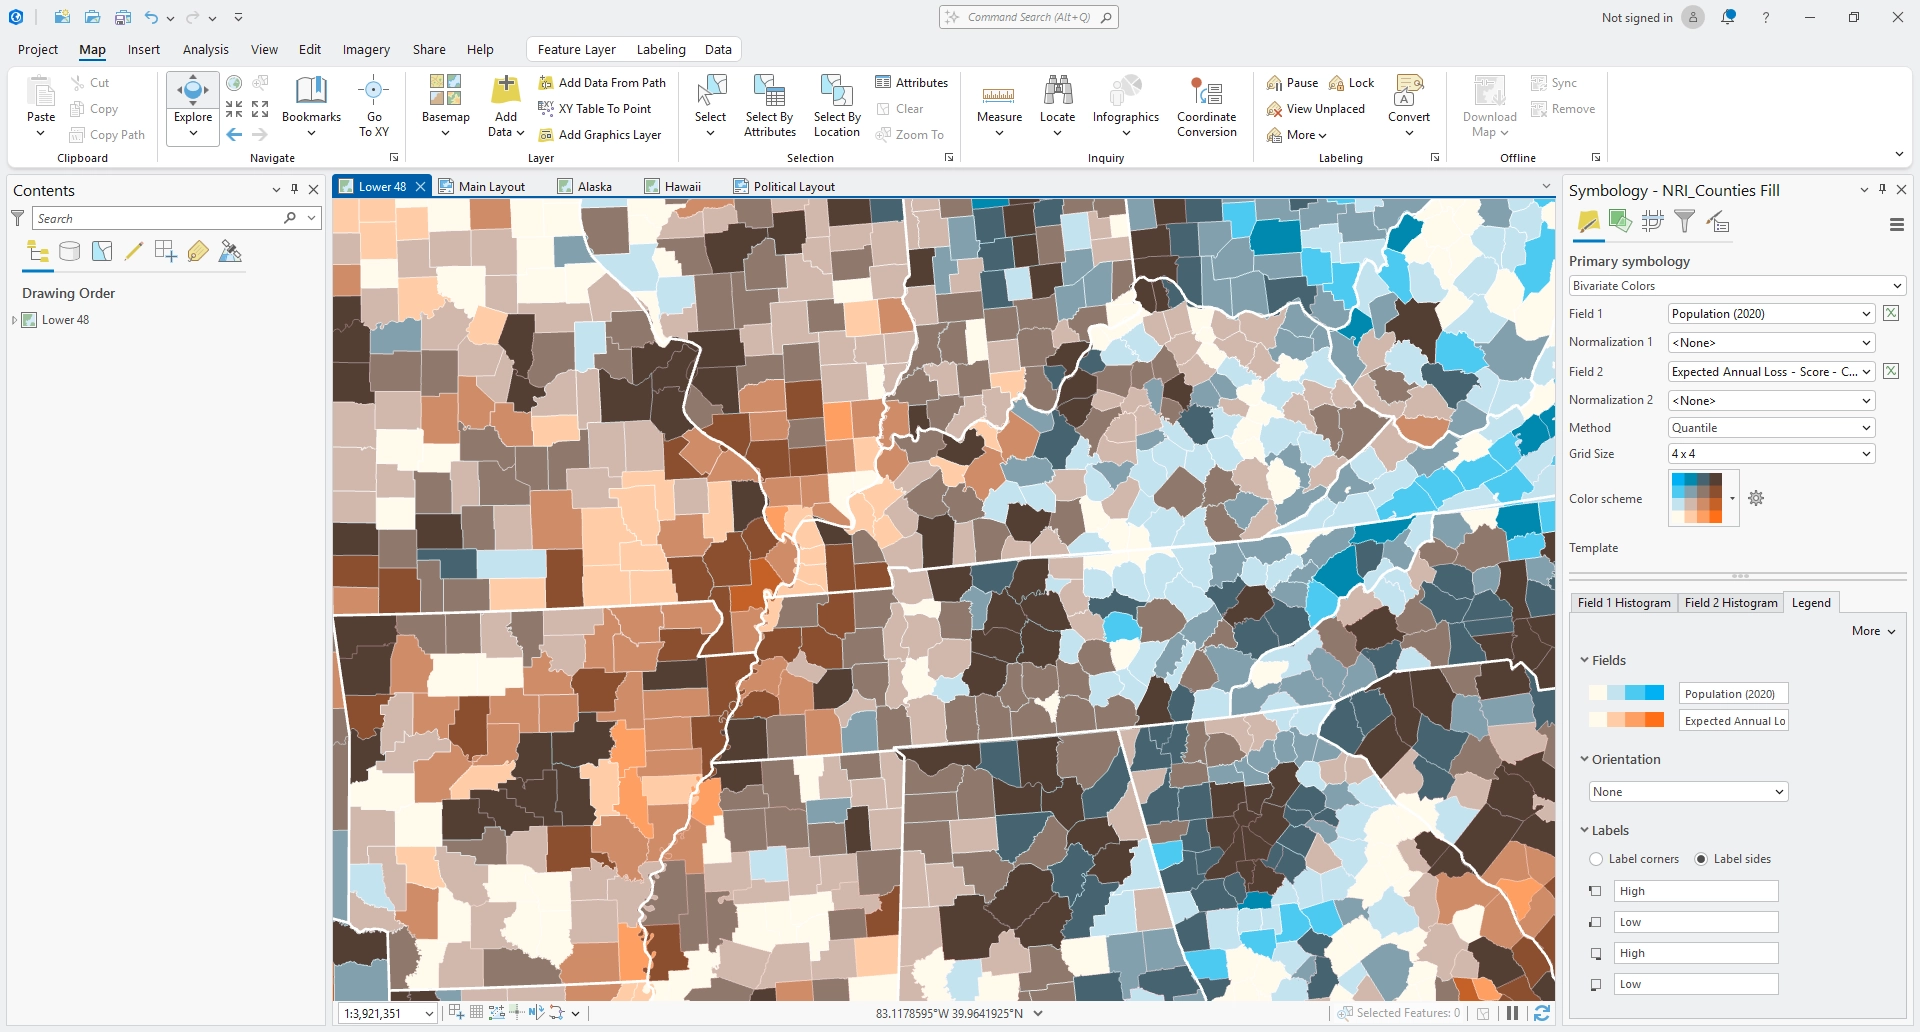Switch to List By Editing view
The width and height of the screenshot is (1920, 1032).
point(134,252)
